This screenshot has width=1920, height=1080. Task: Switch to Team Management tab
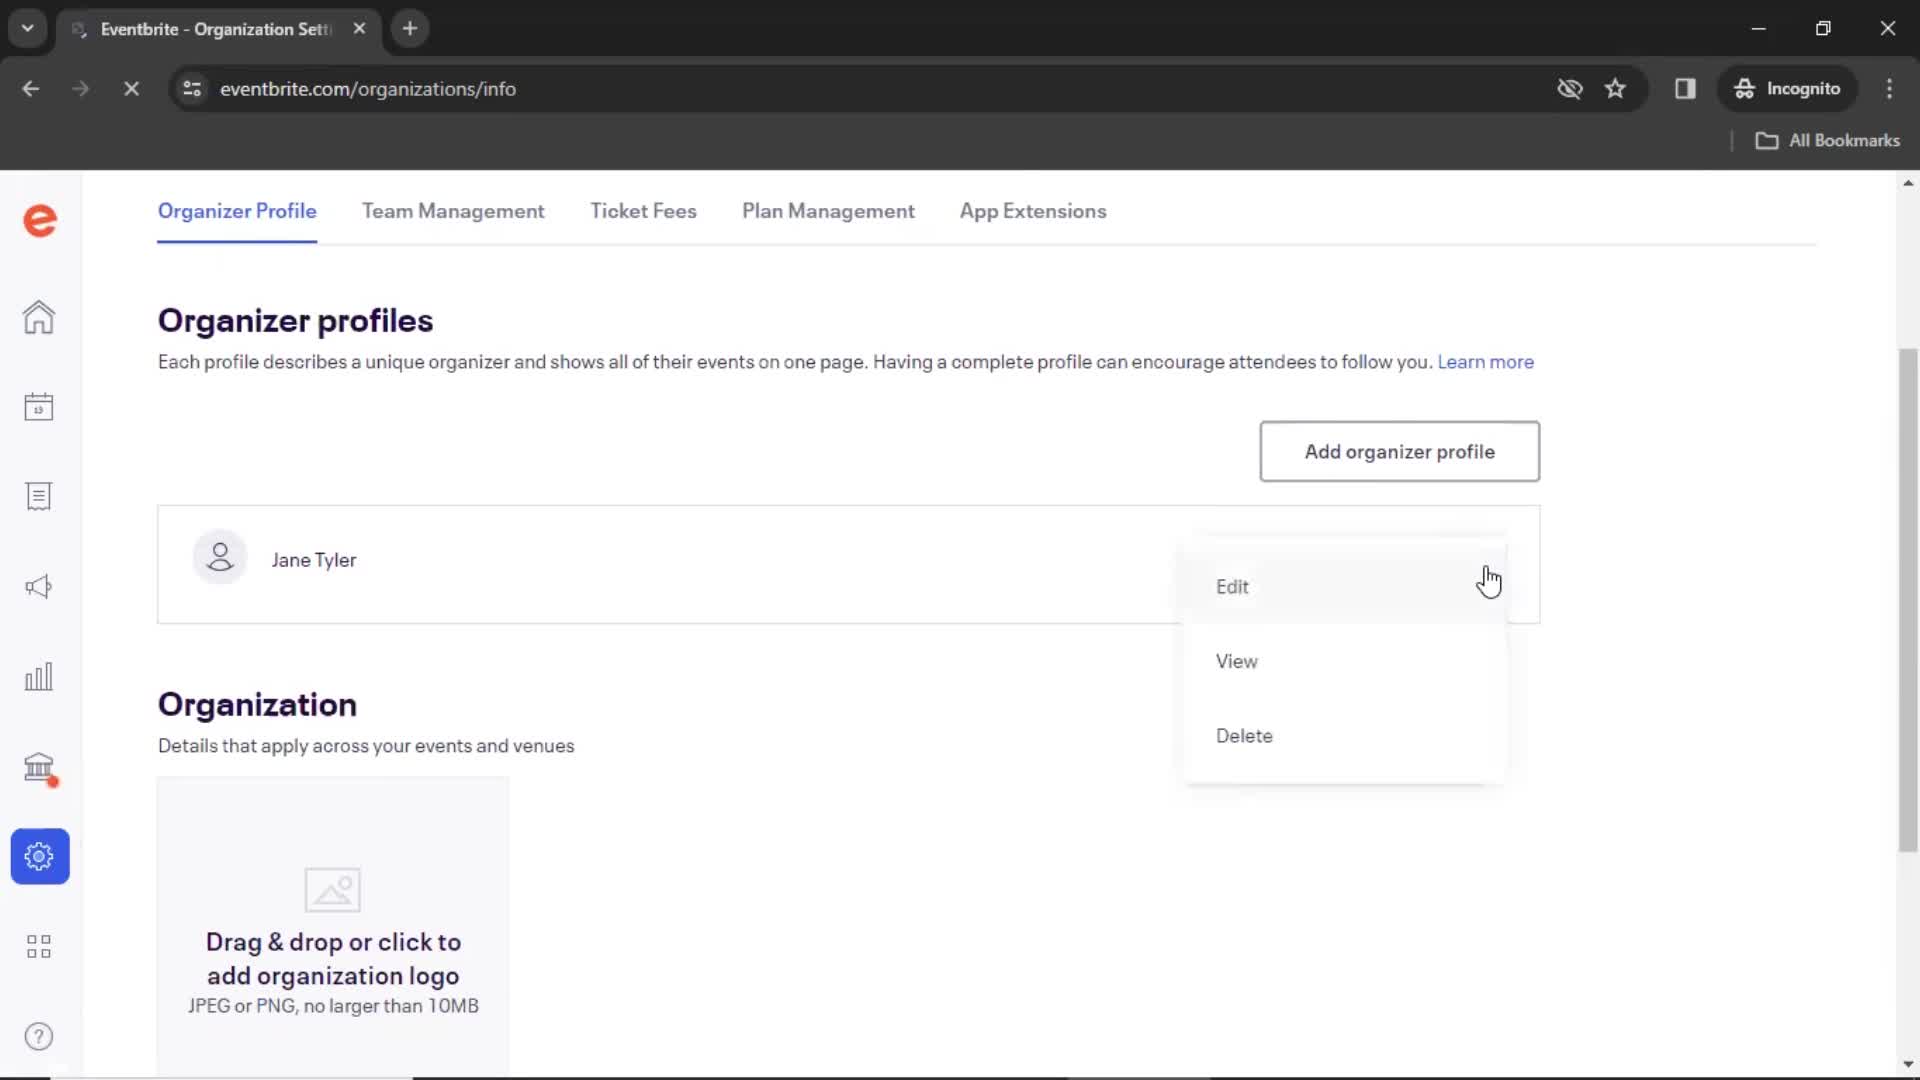[454, 211]
